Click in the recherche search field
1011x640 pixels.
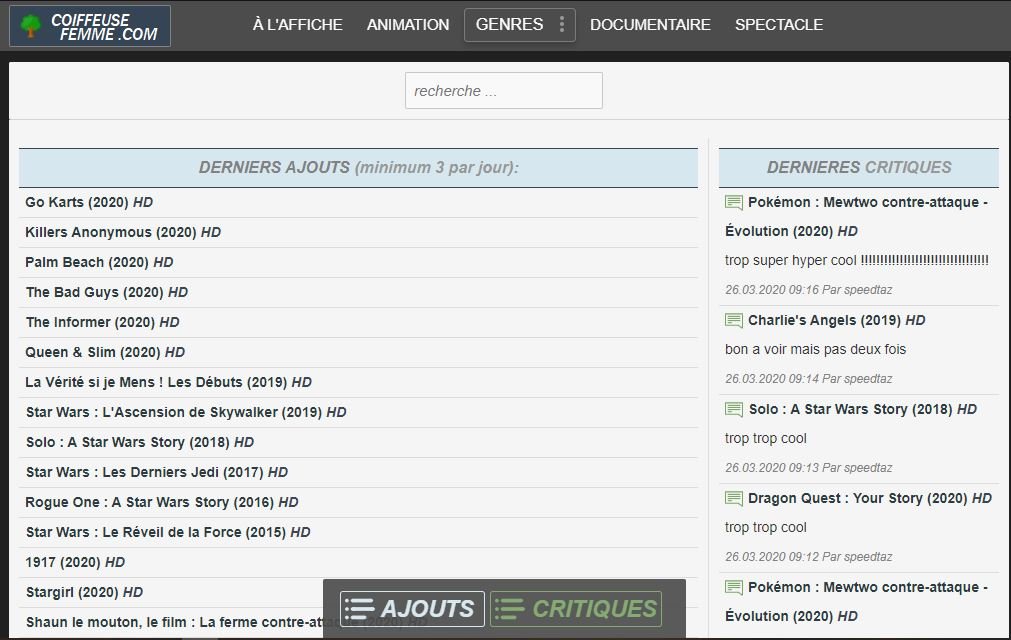coord(504,90)
